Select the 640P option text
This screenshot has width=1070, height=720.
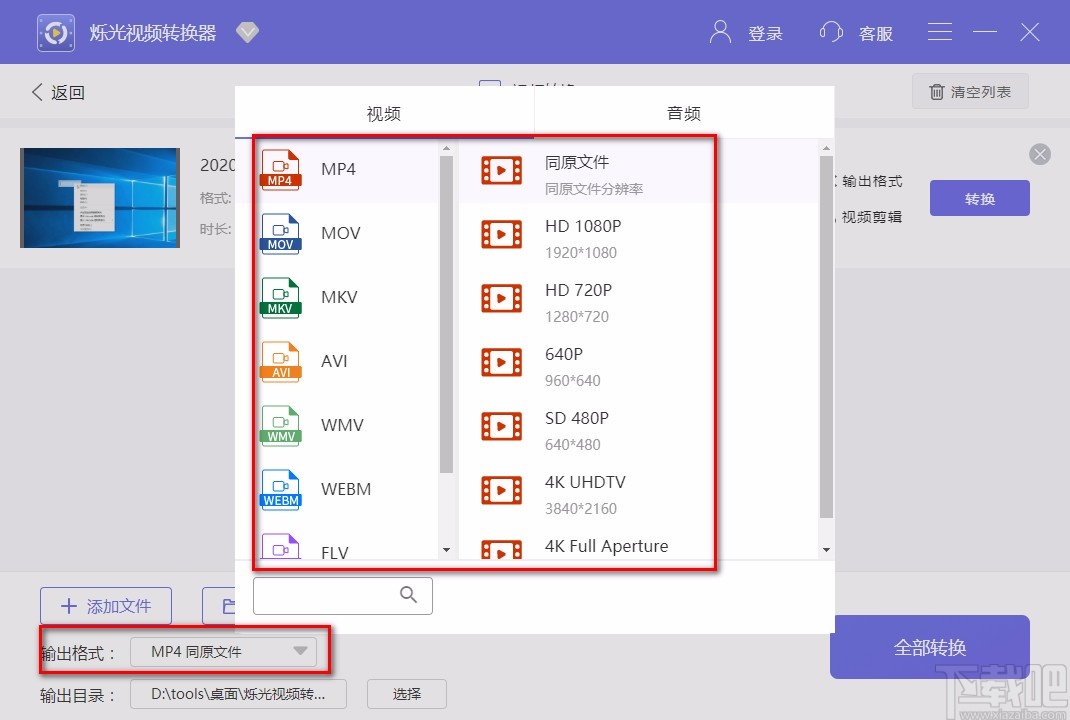pos(564,354)
